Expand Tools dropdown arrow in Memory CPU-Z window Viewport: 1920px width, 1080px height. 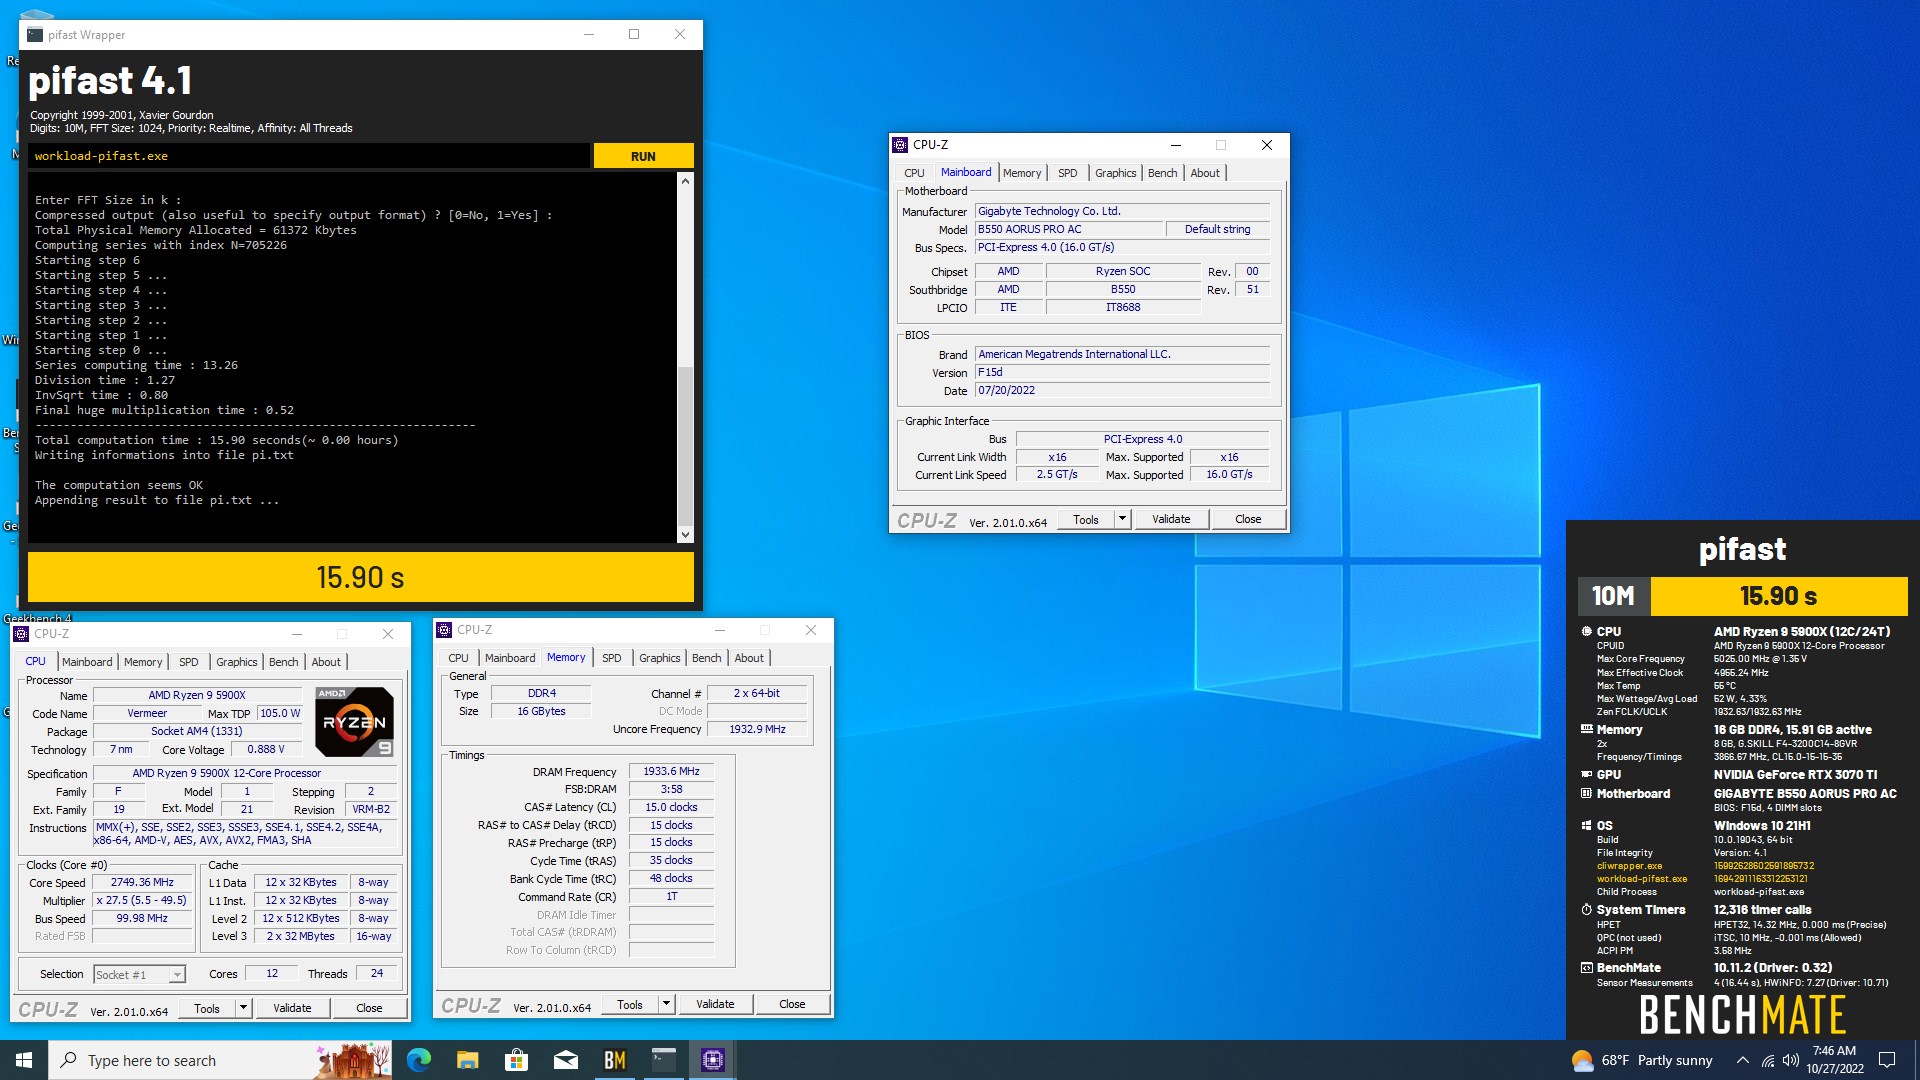(x=666, y=1004)
